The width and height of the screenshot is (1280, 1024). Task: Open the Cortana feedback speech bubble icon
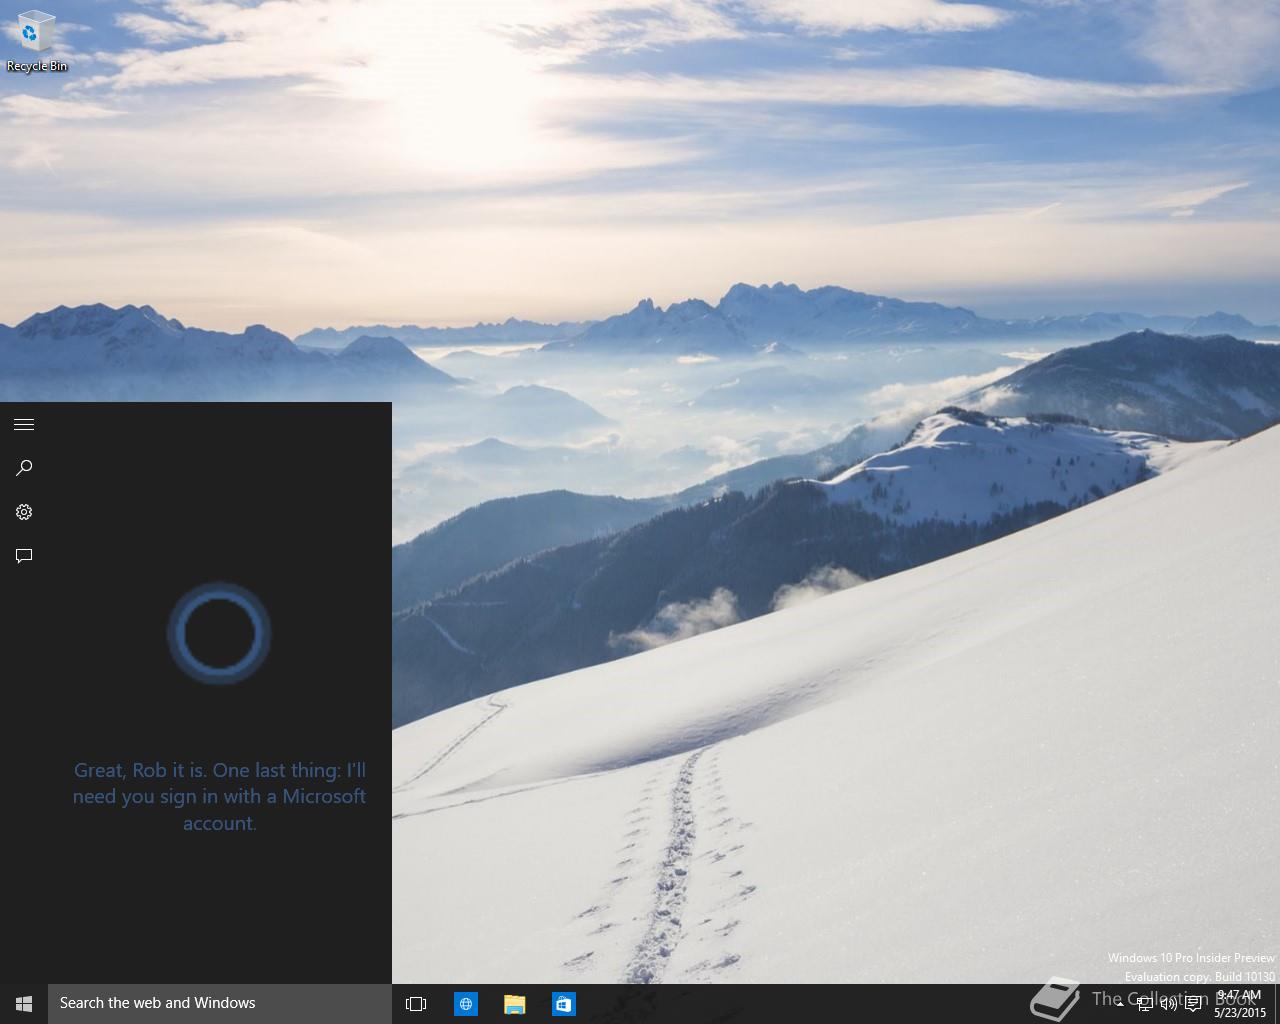24,556
